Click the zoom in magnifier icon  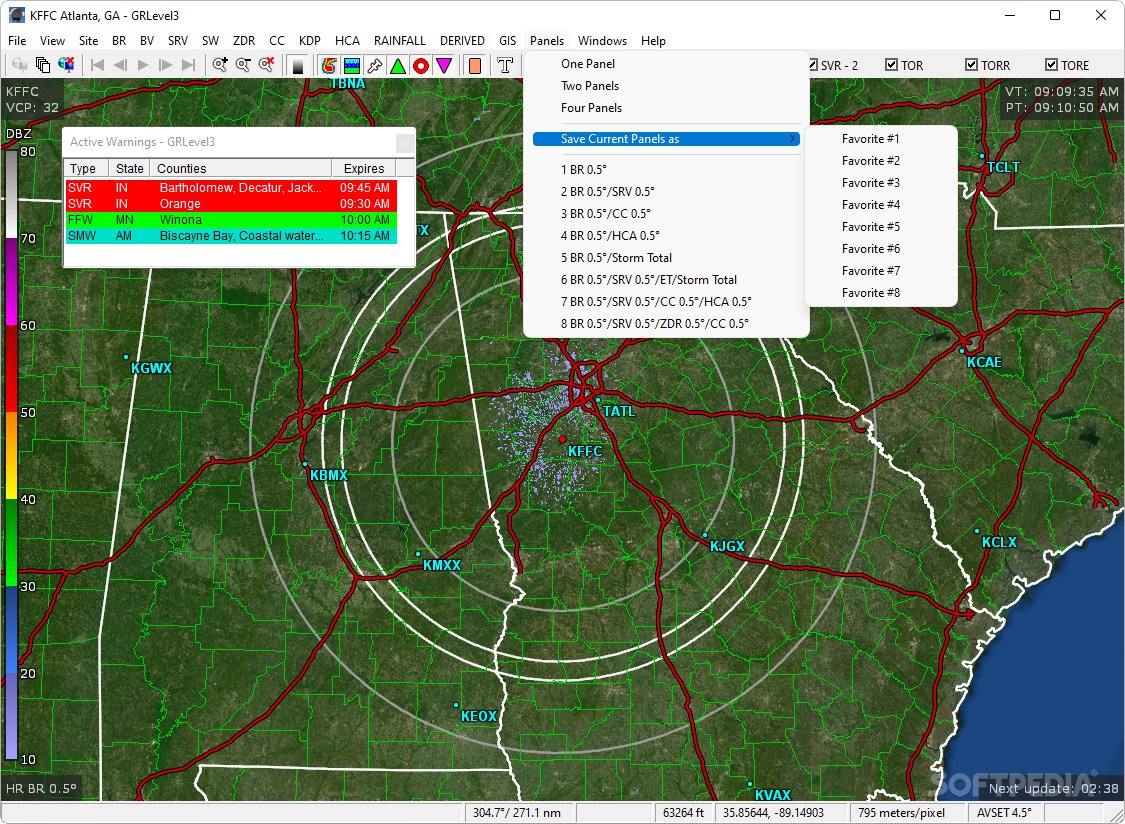(x=220, y=65)
